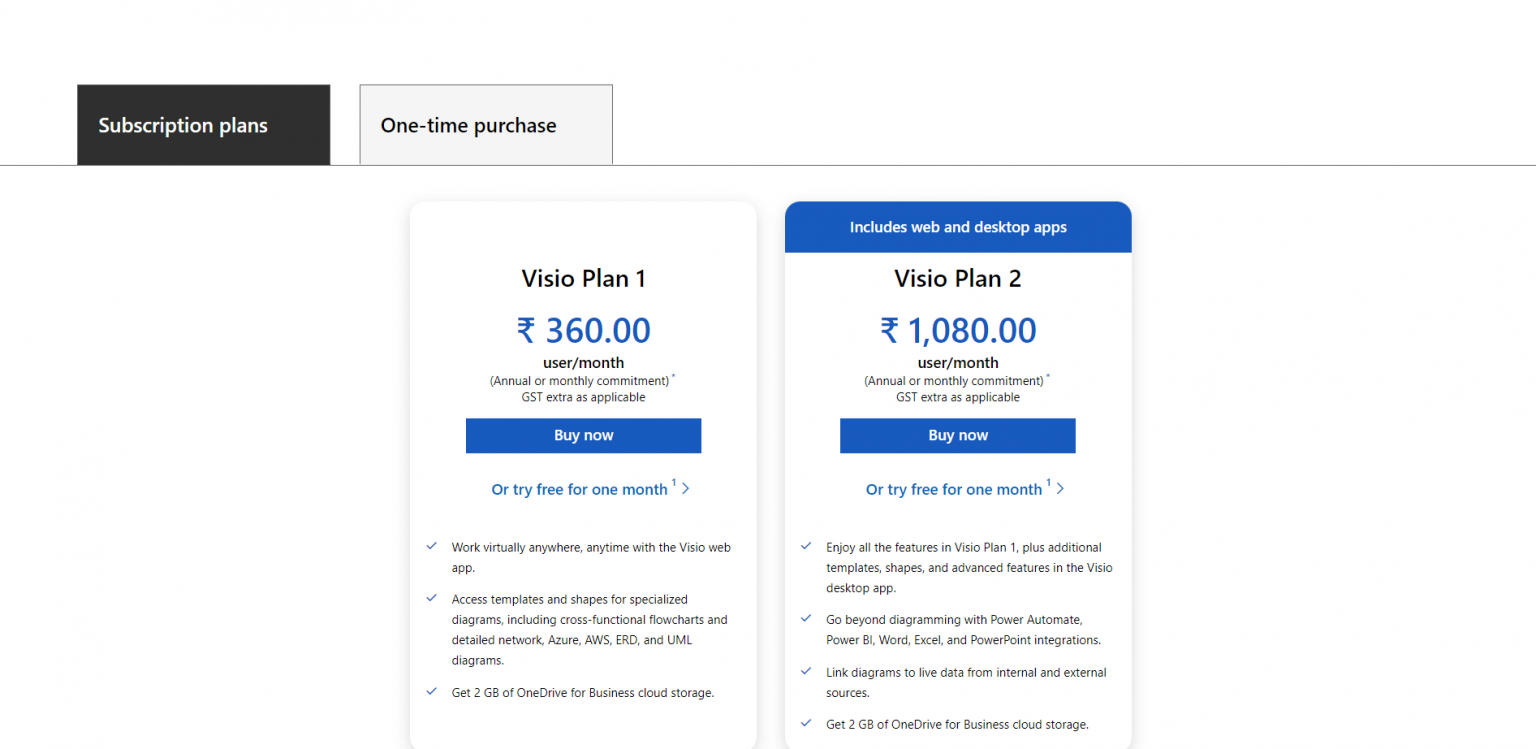Click the ₹ 1,080.00 price of Plan 2

point(958,331)
